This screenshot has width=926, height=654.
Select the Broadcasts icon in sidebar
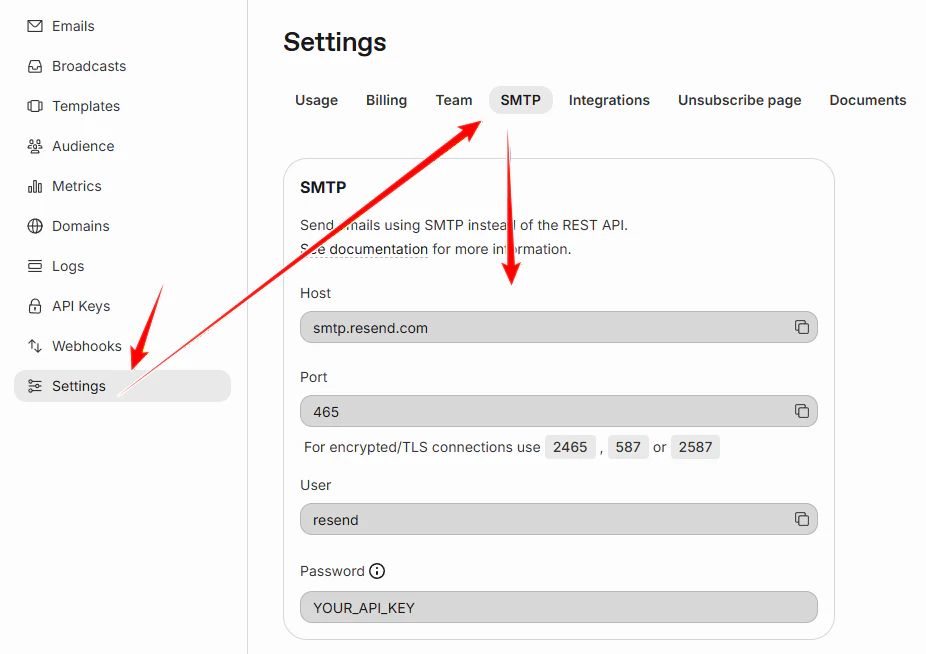click(x=35, y=66)
